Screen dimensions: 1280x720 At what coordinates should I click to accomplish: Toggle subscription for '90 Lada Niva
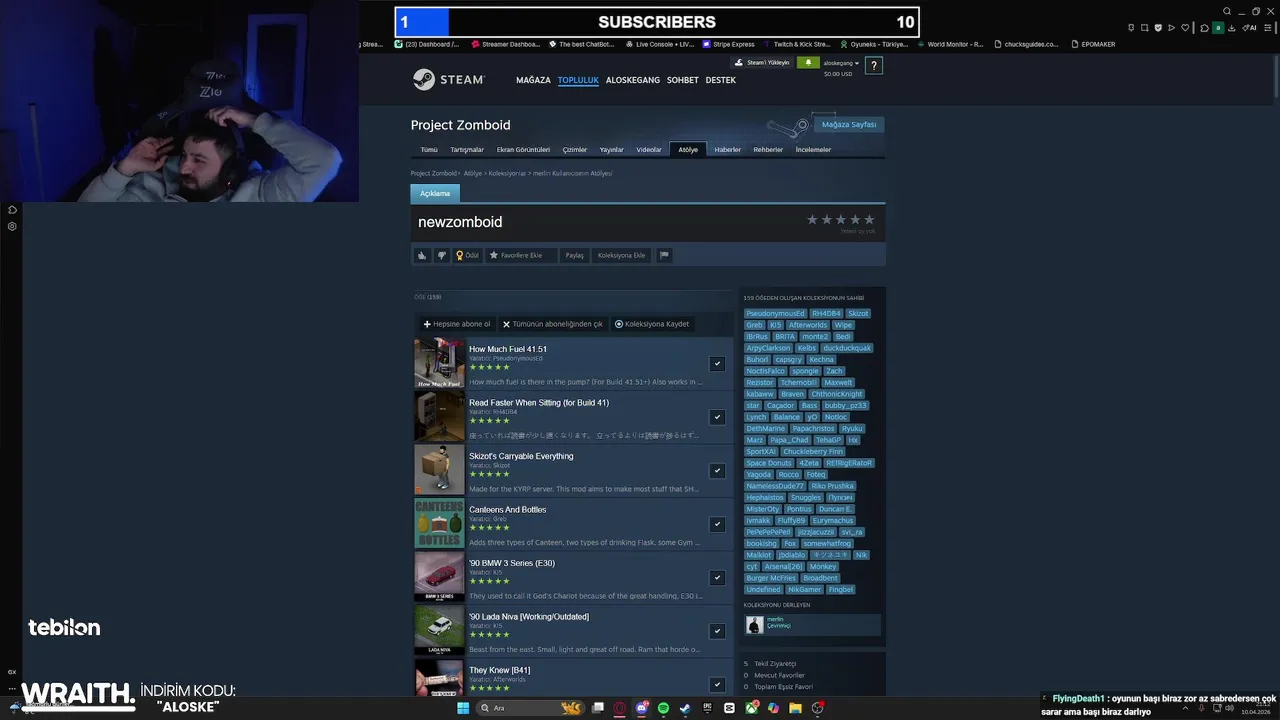717,631
